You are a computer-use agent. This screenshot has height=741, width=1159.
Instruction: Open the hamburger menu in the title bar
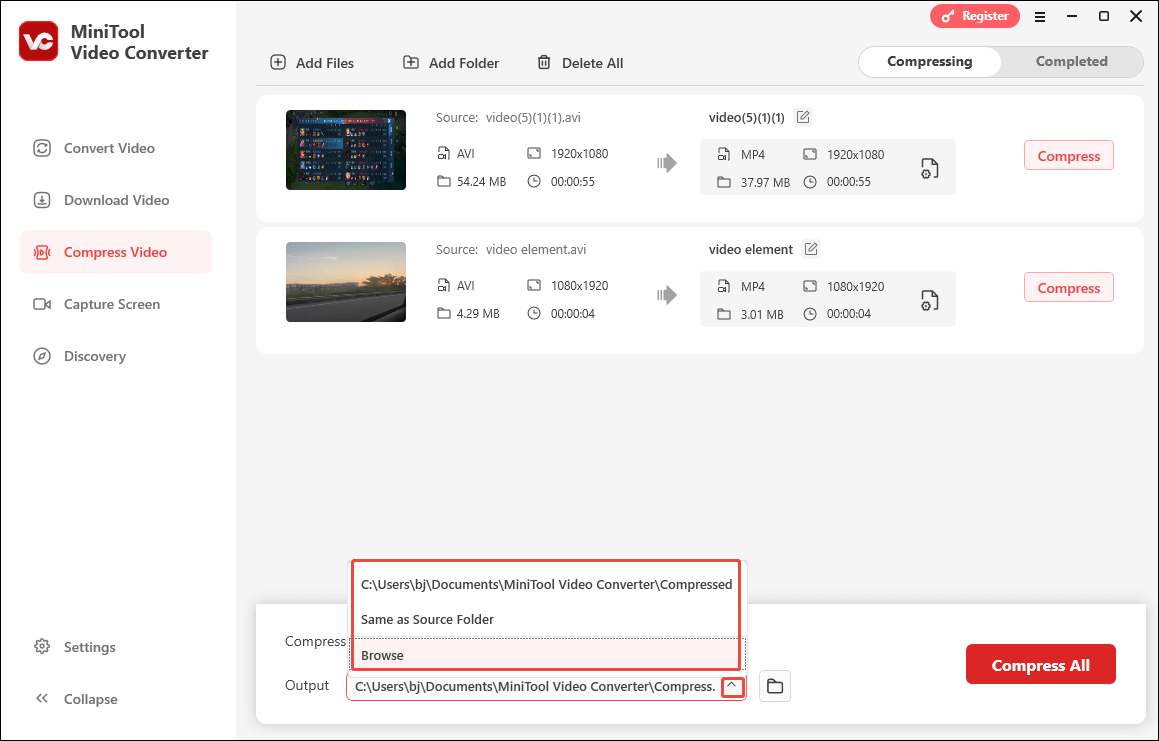pyautogui.click(x=1040, y=16)
